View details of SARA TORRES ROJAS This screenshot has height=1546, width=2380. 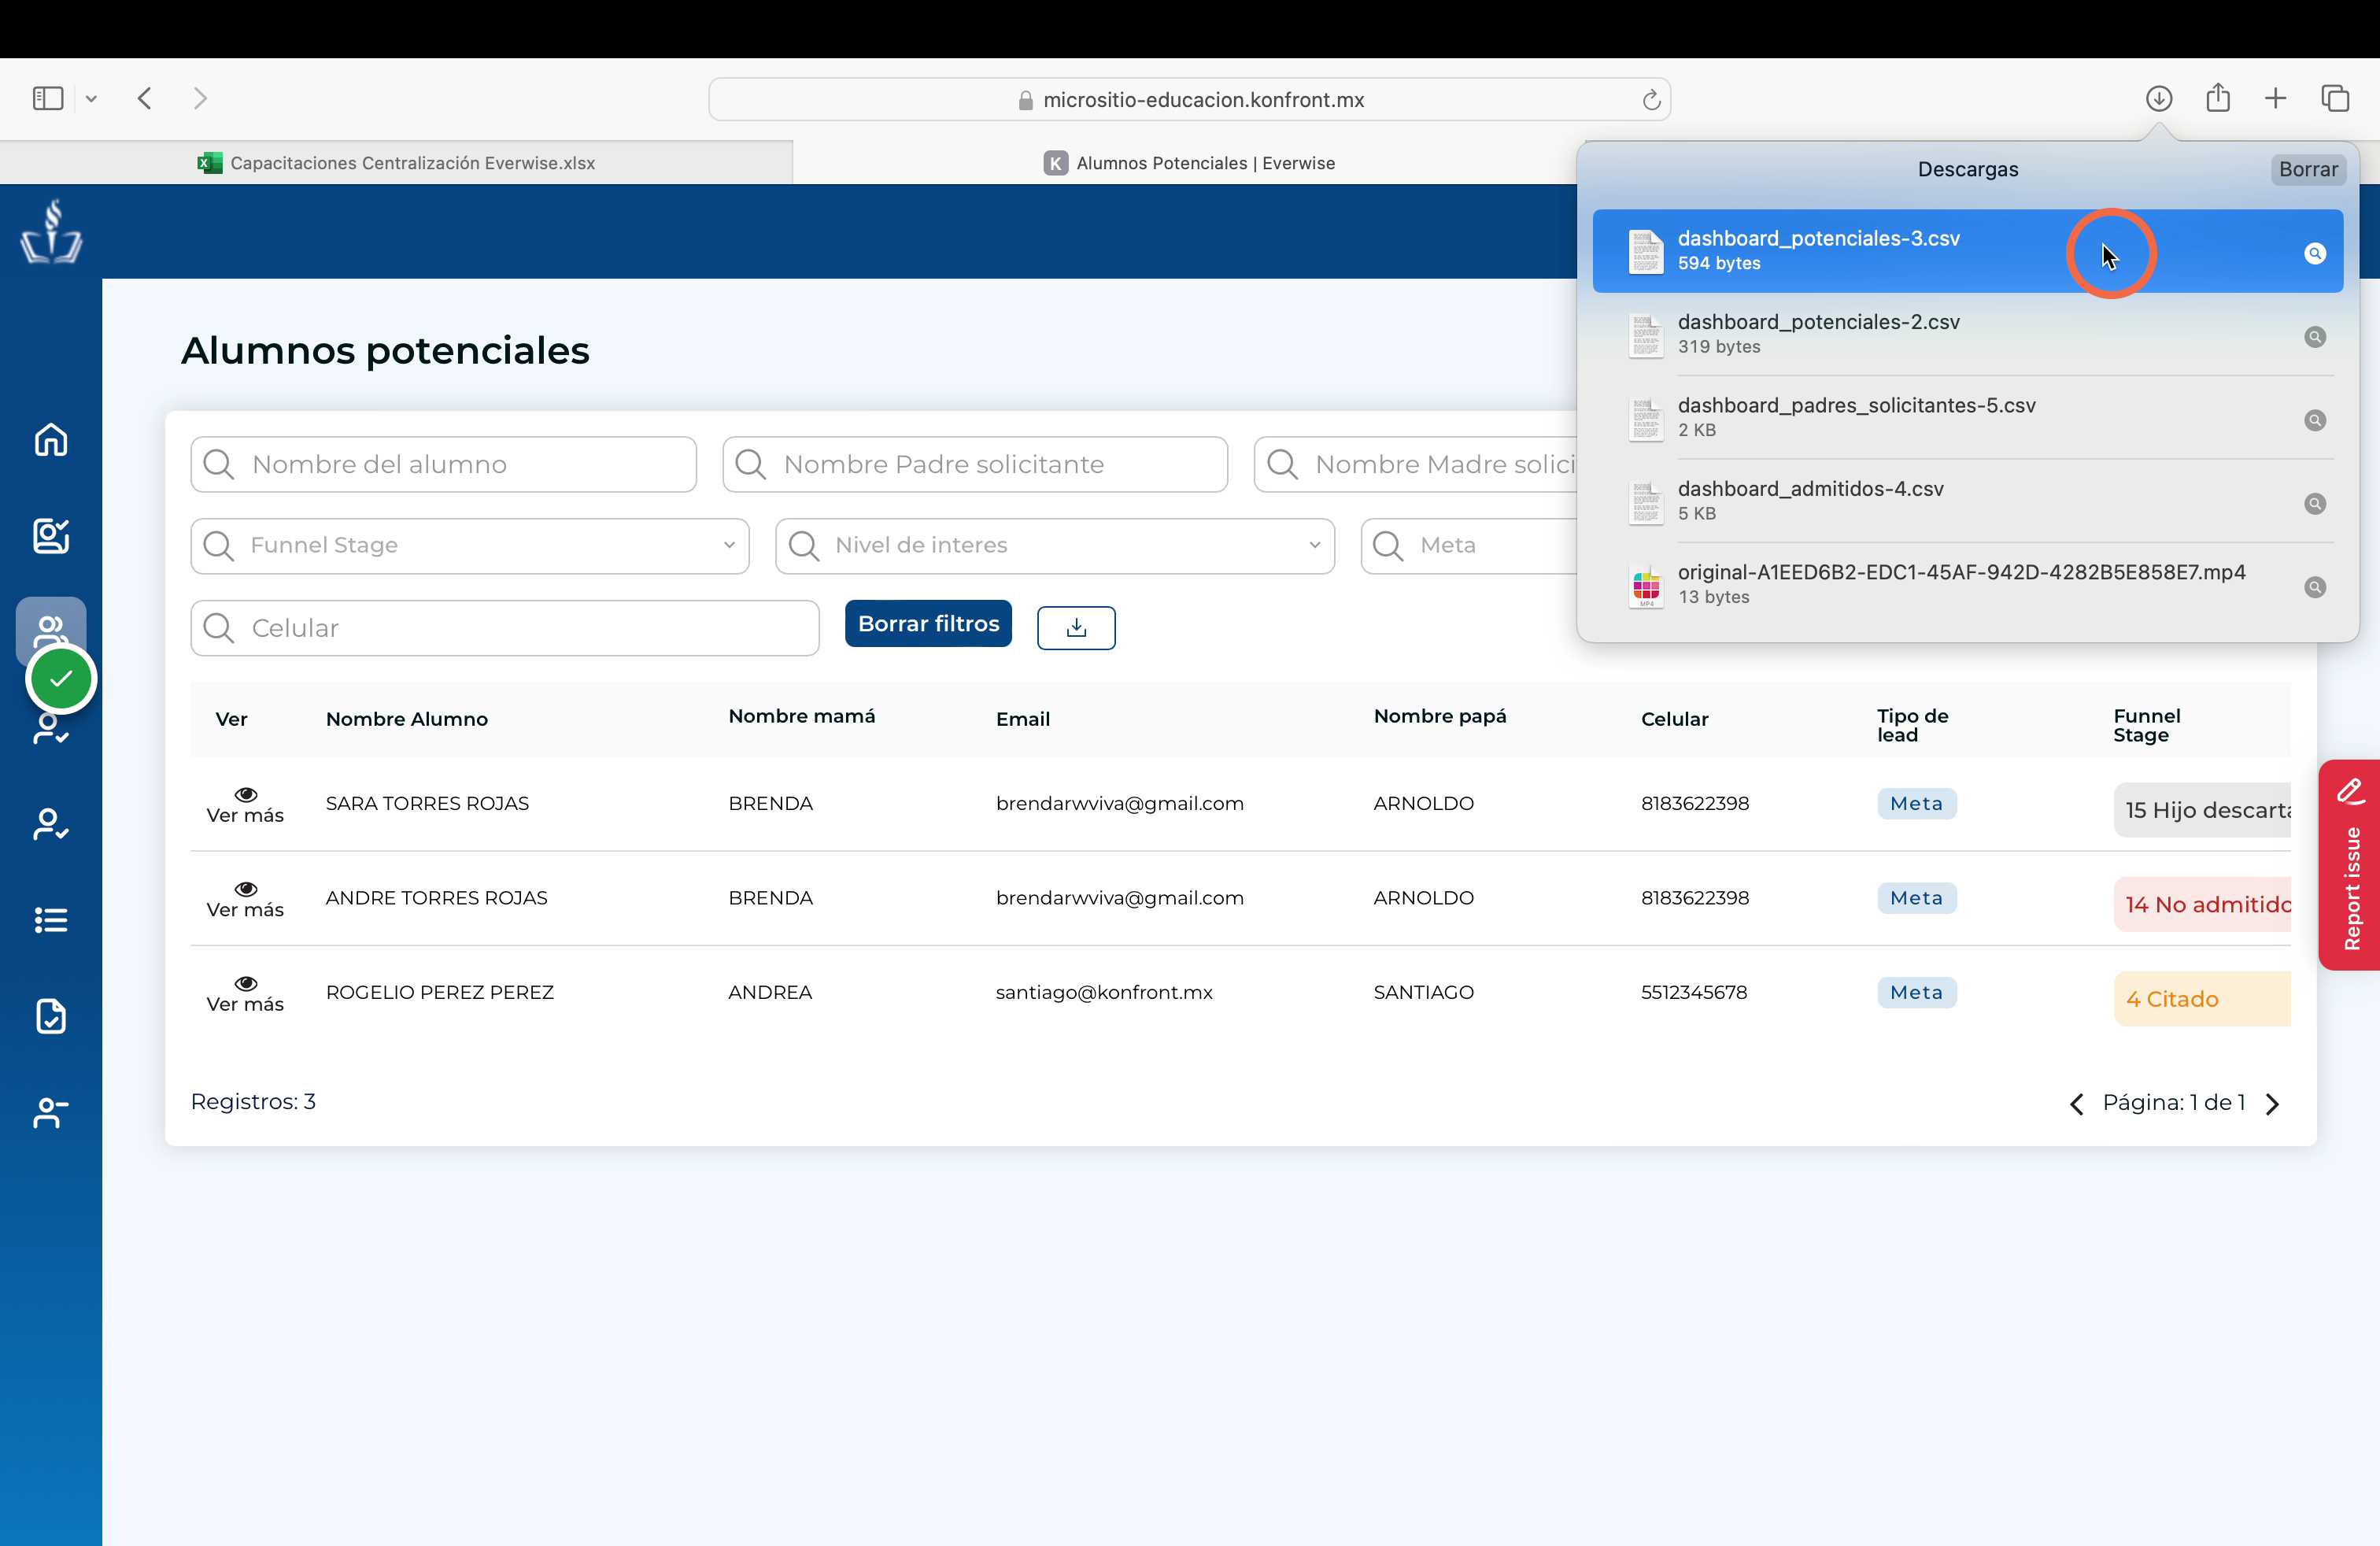245,804
